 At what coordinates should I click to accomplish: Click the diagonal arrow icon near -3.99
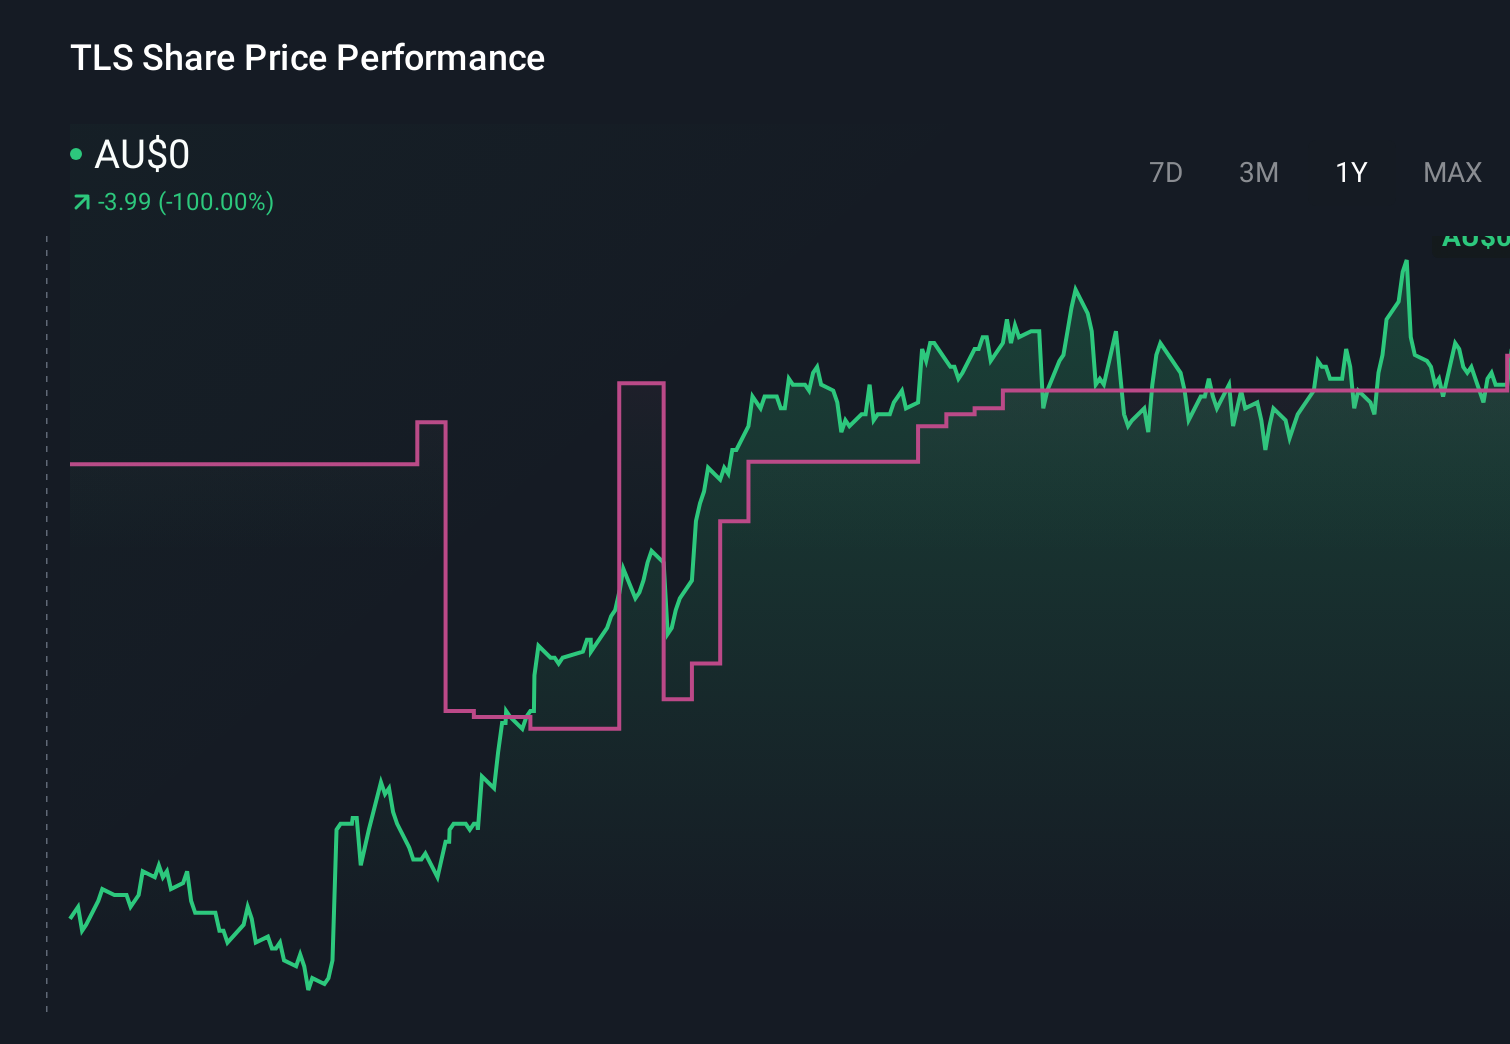click(81, 203)
